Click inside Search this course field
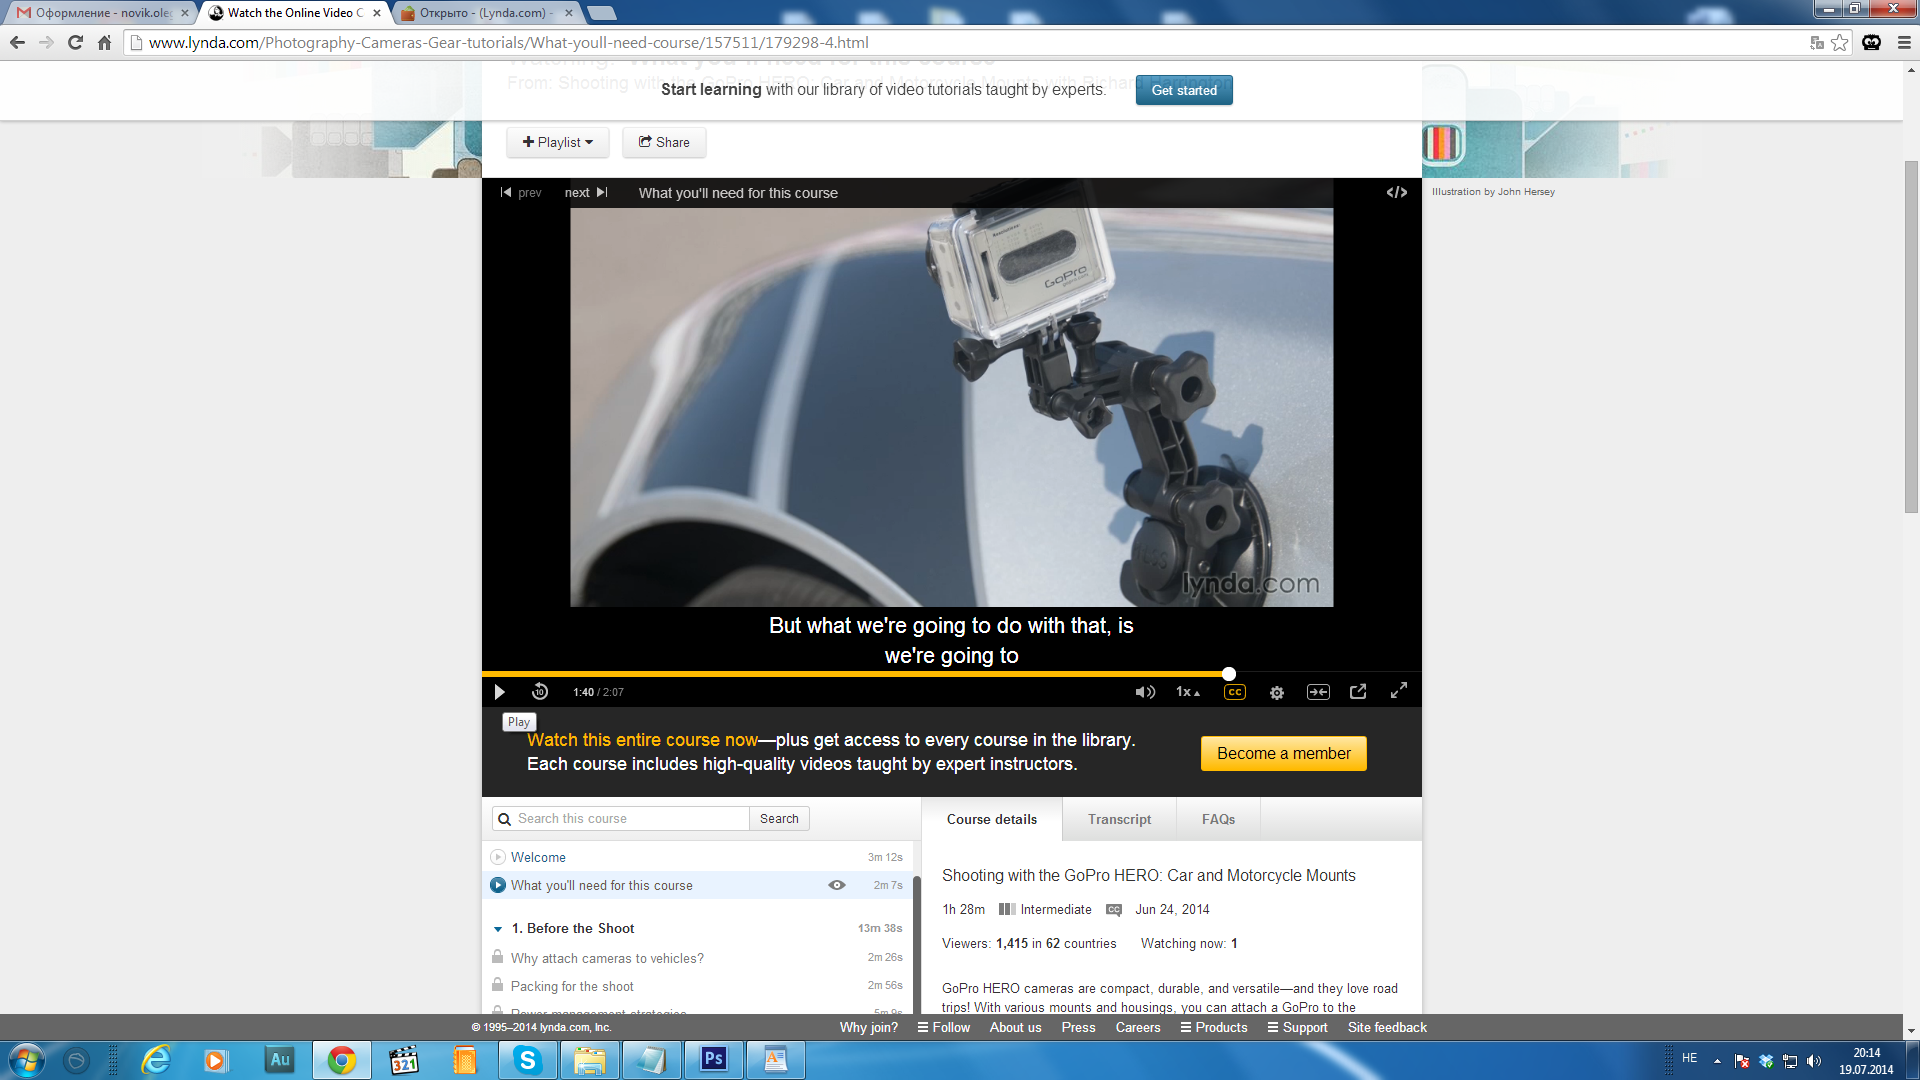The image size is (1920, 1080). tap(621, 819)
